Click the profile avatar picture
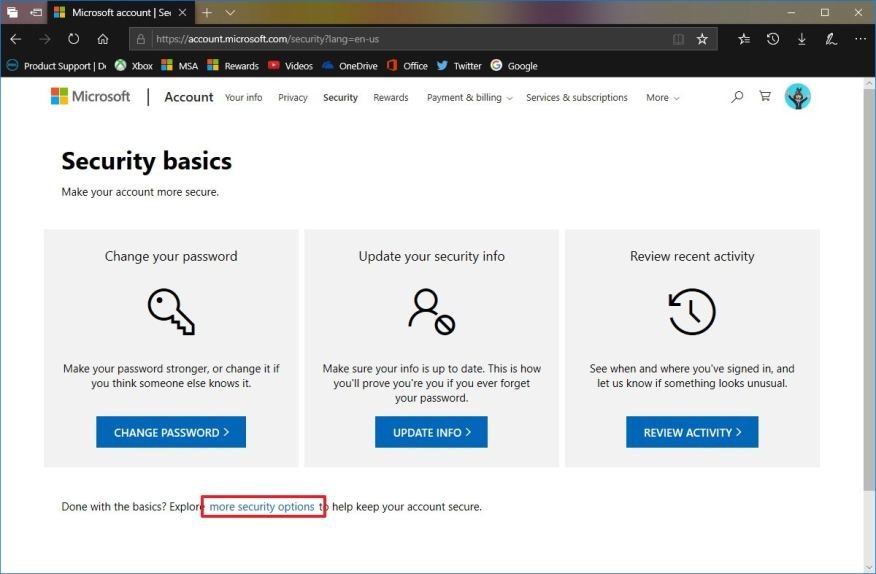The width and height of the screenshot is (876, 574). point(797,97)
